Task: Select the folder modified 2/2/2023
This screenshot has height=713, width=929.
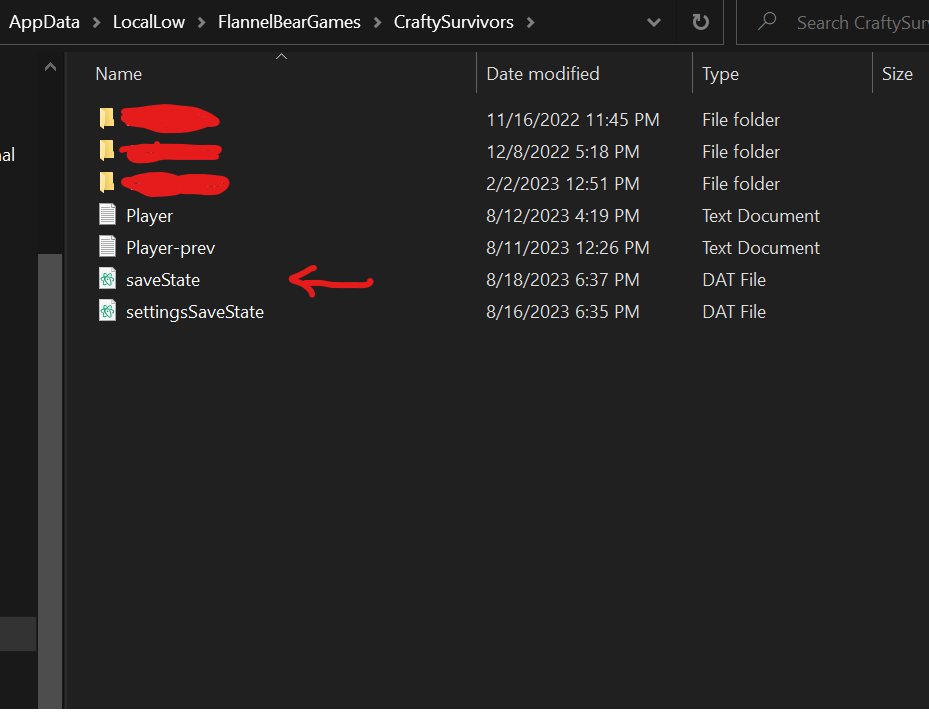Action: coord(107,183)
